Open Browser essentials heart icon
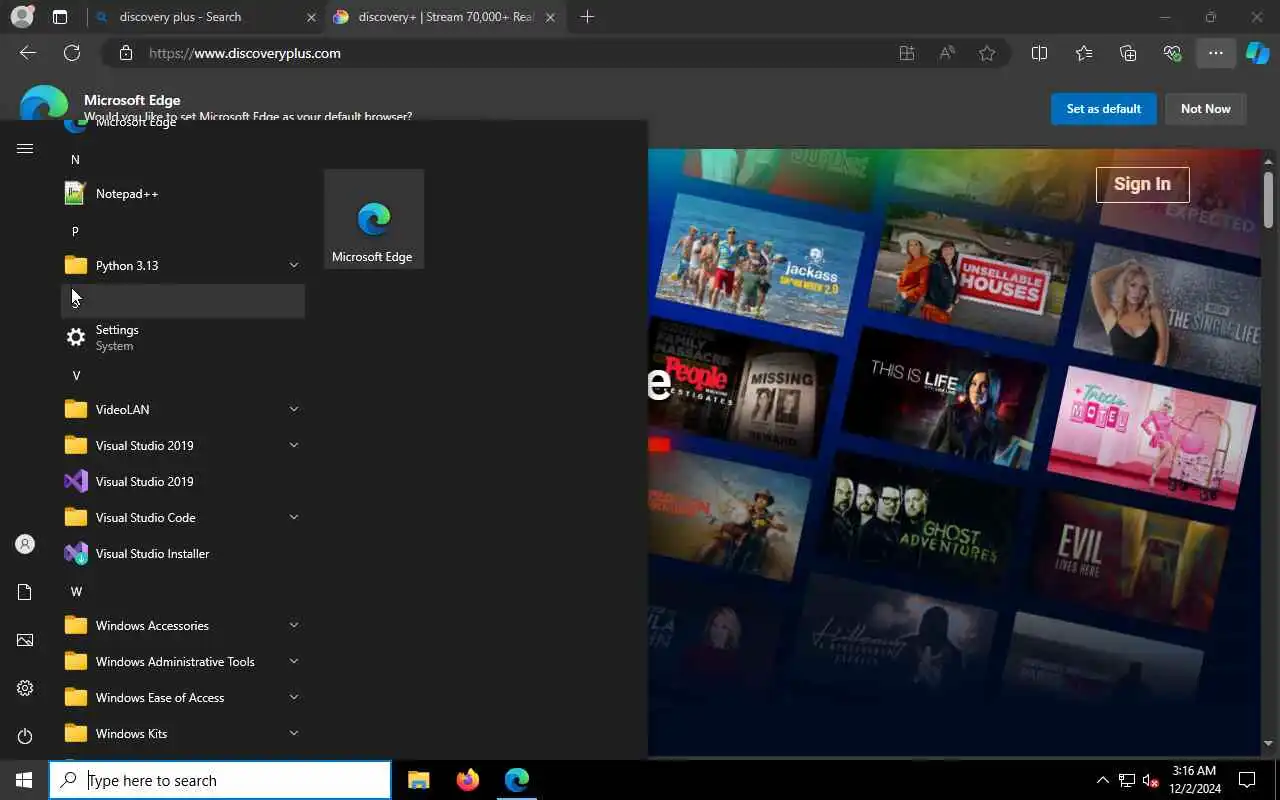This screenshot has height=800, width=1280. [1172, 53]
